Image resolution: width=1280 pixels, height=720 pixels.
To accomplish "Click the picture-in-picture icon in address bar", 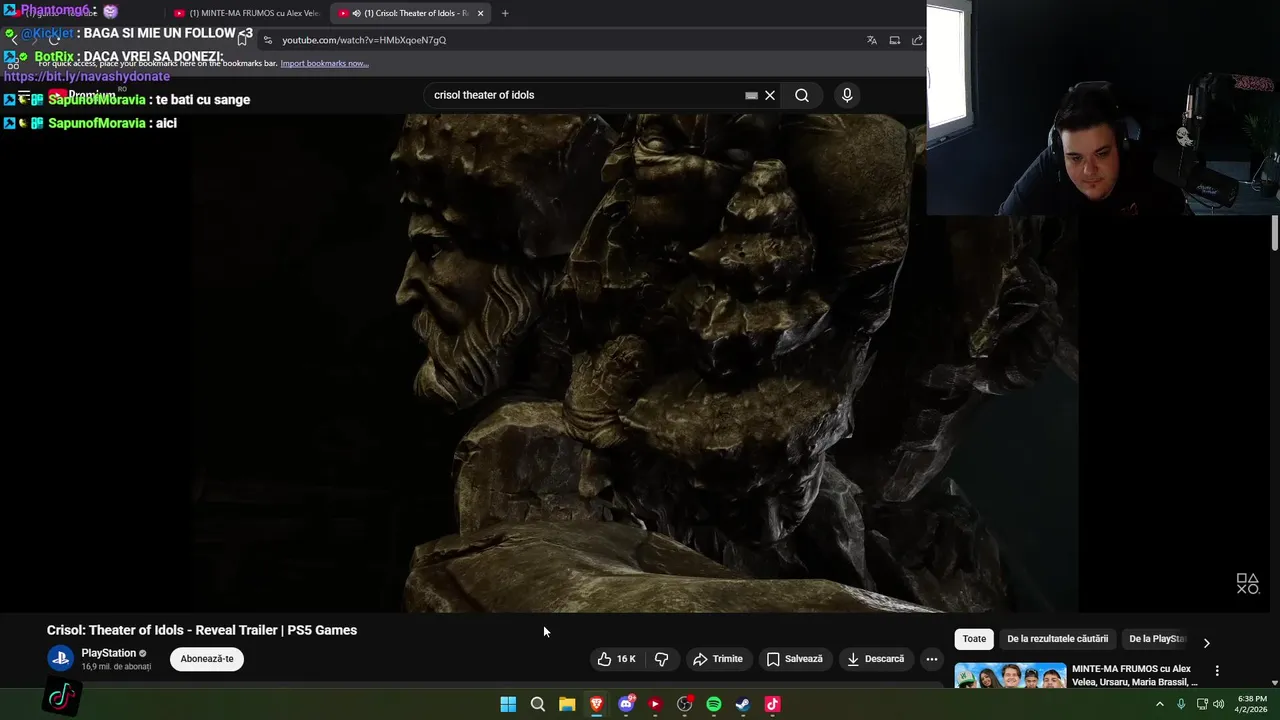I will tap(895, 40).
